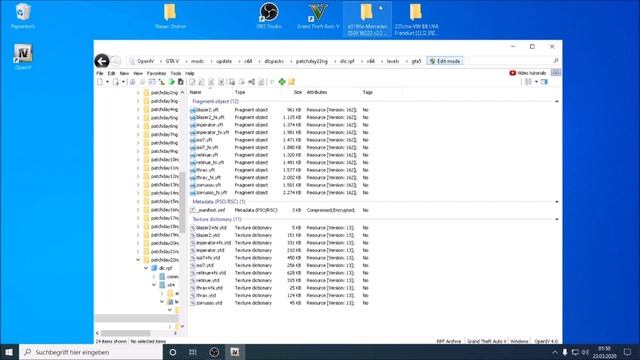The height and width of the screenshot is (360, 640).
Task: Open the notification center icon
Action: tap(627, 352)
